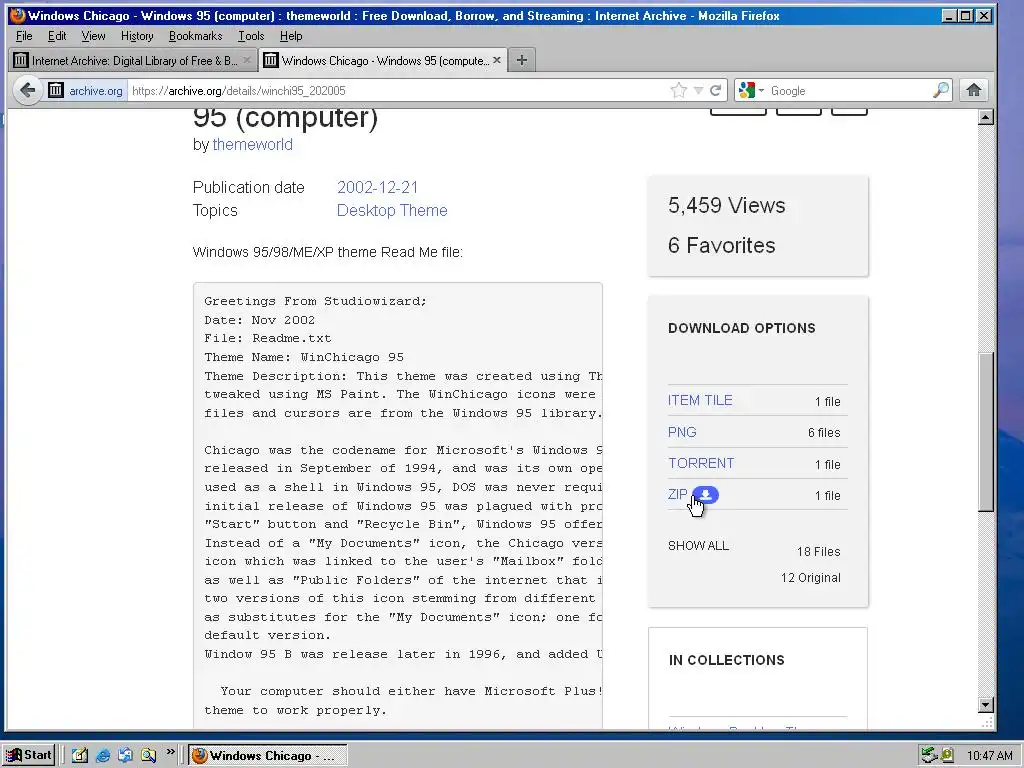Screen dimensions: 1024x768
Task: Open a new tab with the plus button
Action: pos(521,60)
